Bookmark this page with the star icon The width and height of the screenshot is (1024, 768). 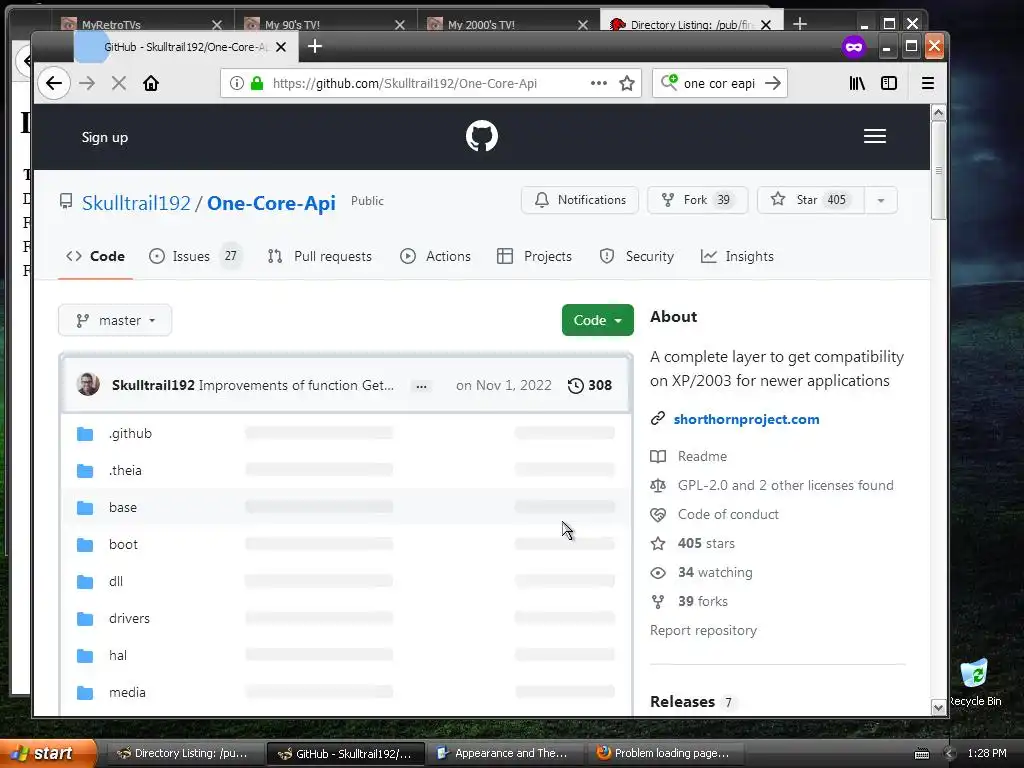(x=627, y=84)
